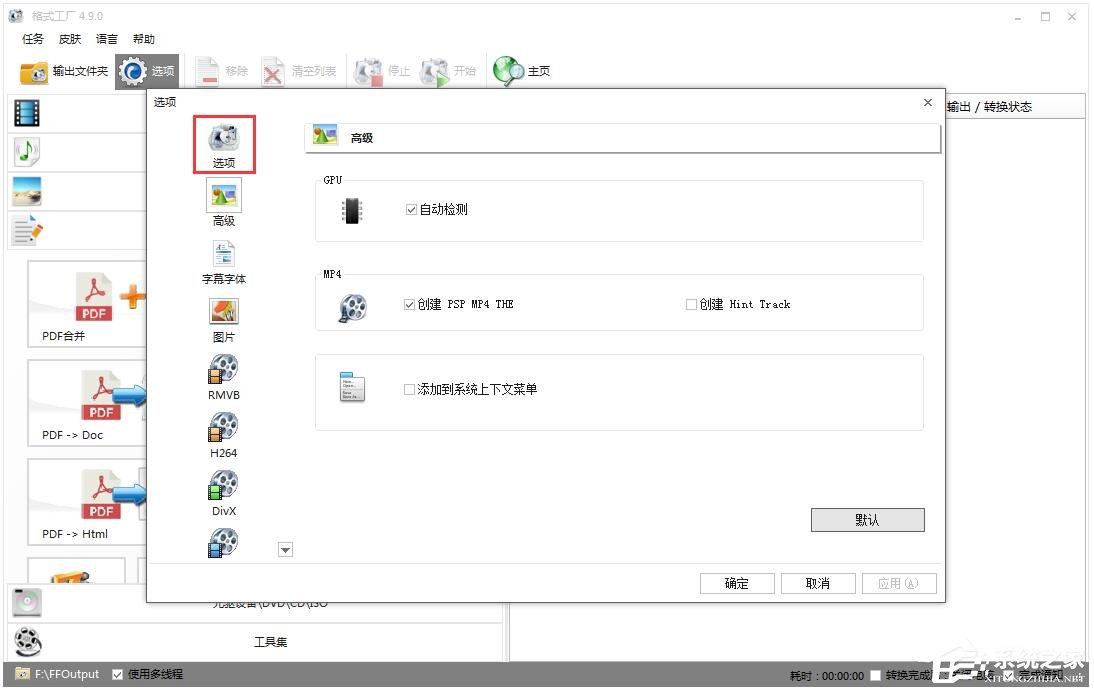Click the output folder icon in status bar
The image size is (1094, 692).
pyautogui.click(x=22, y=675)
